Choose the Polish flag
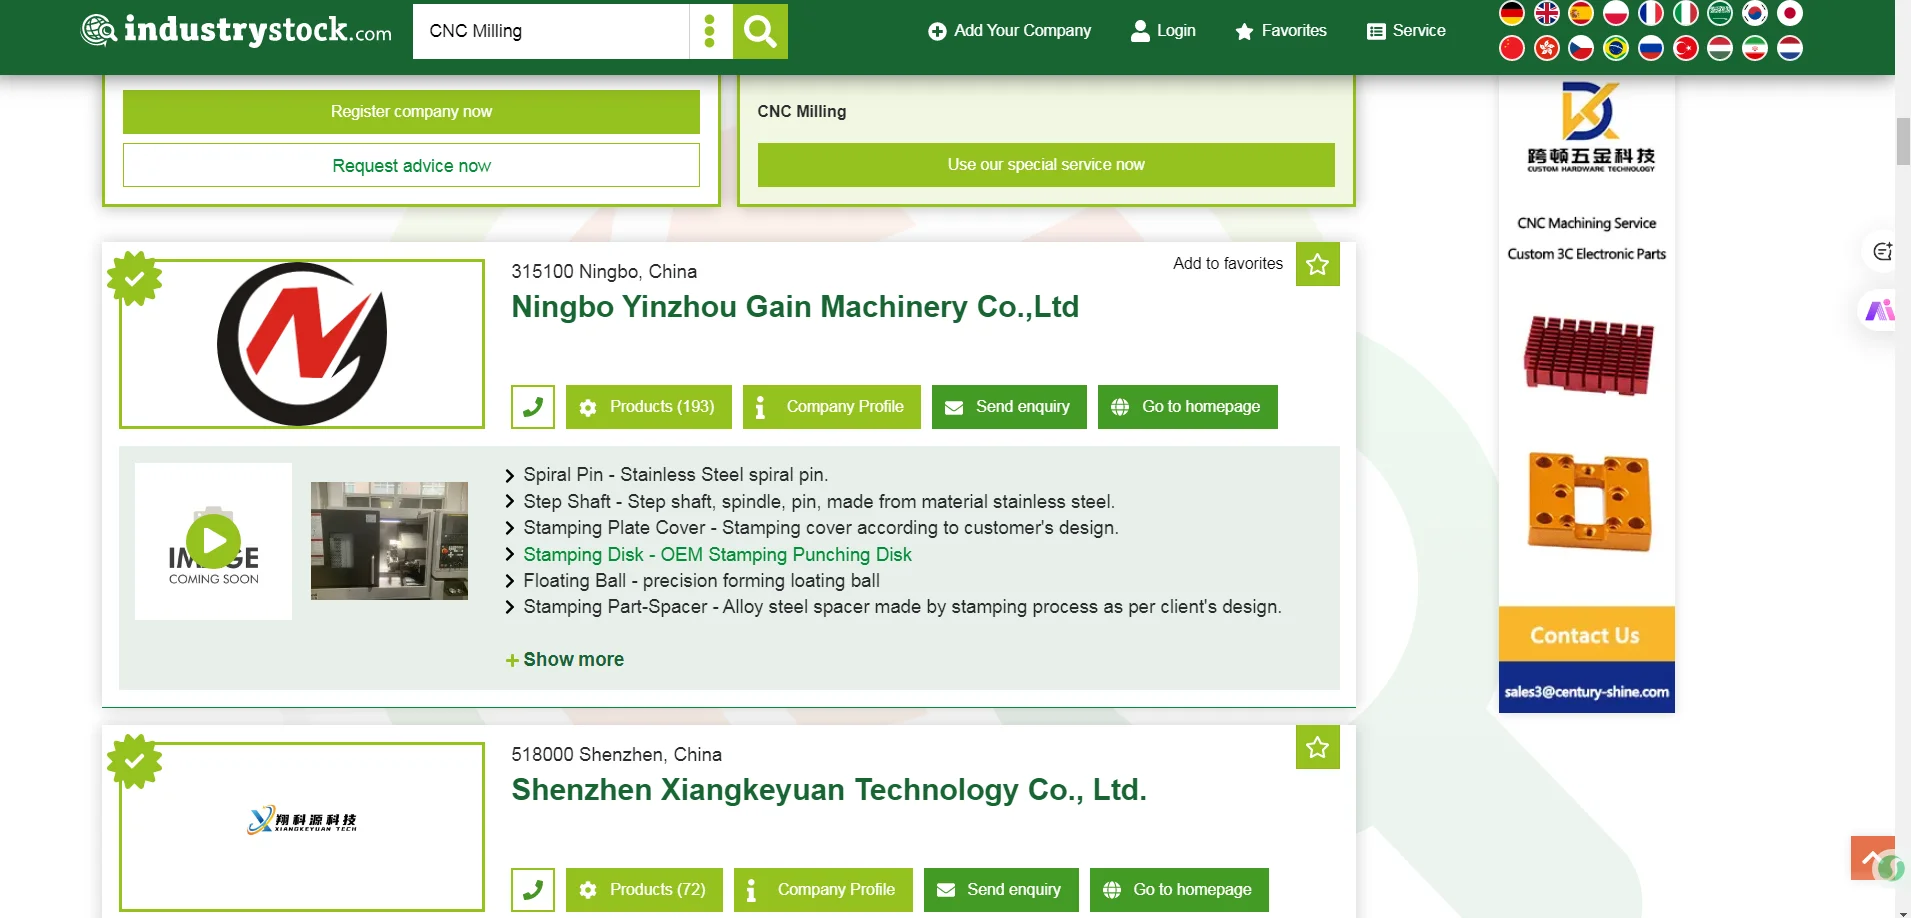The width and height of the screenshot is (1911, 918). pyautogui.click(x=1616, y=13)
